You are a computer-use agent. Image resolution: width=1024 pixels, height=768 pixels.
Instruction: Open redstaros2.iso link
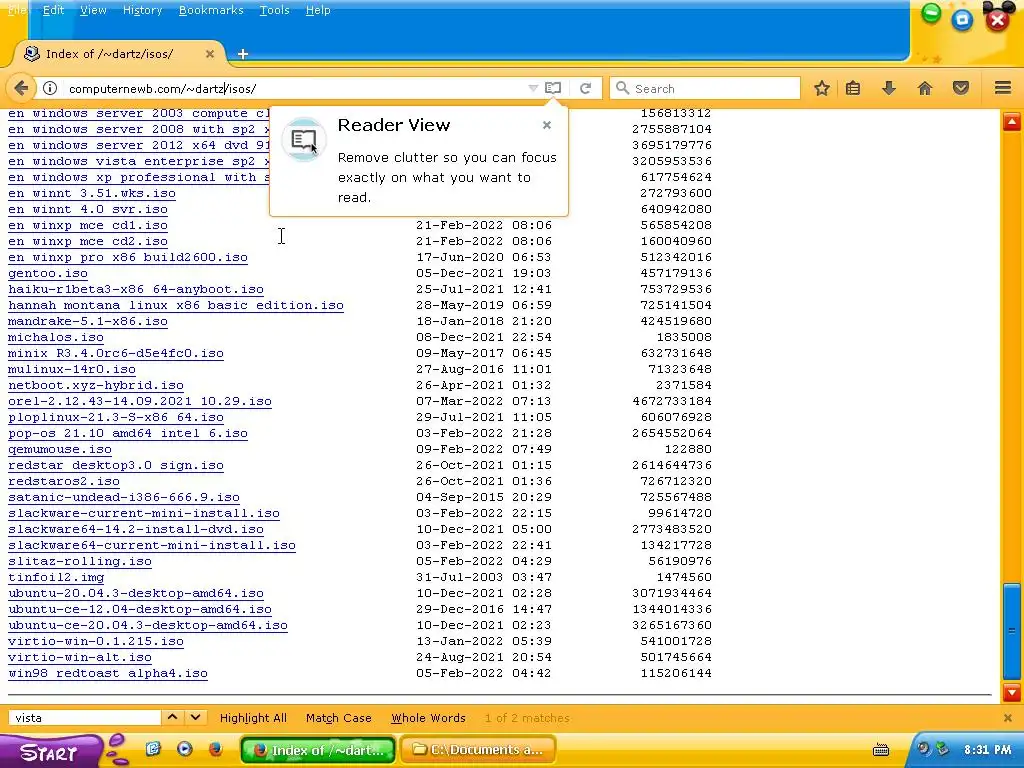tap(63, 481)
